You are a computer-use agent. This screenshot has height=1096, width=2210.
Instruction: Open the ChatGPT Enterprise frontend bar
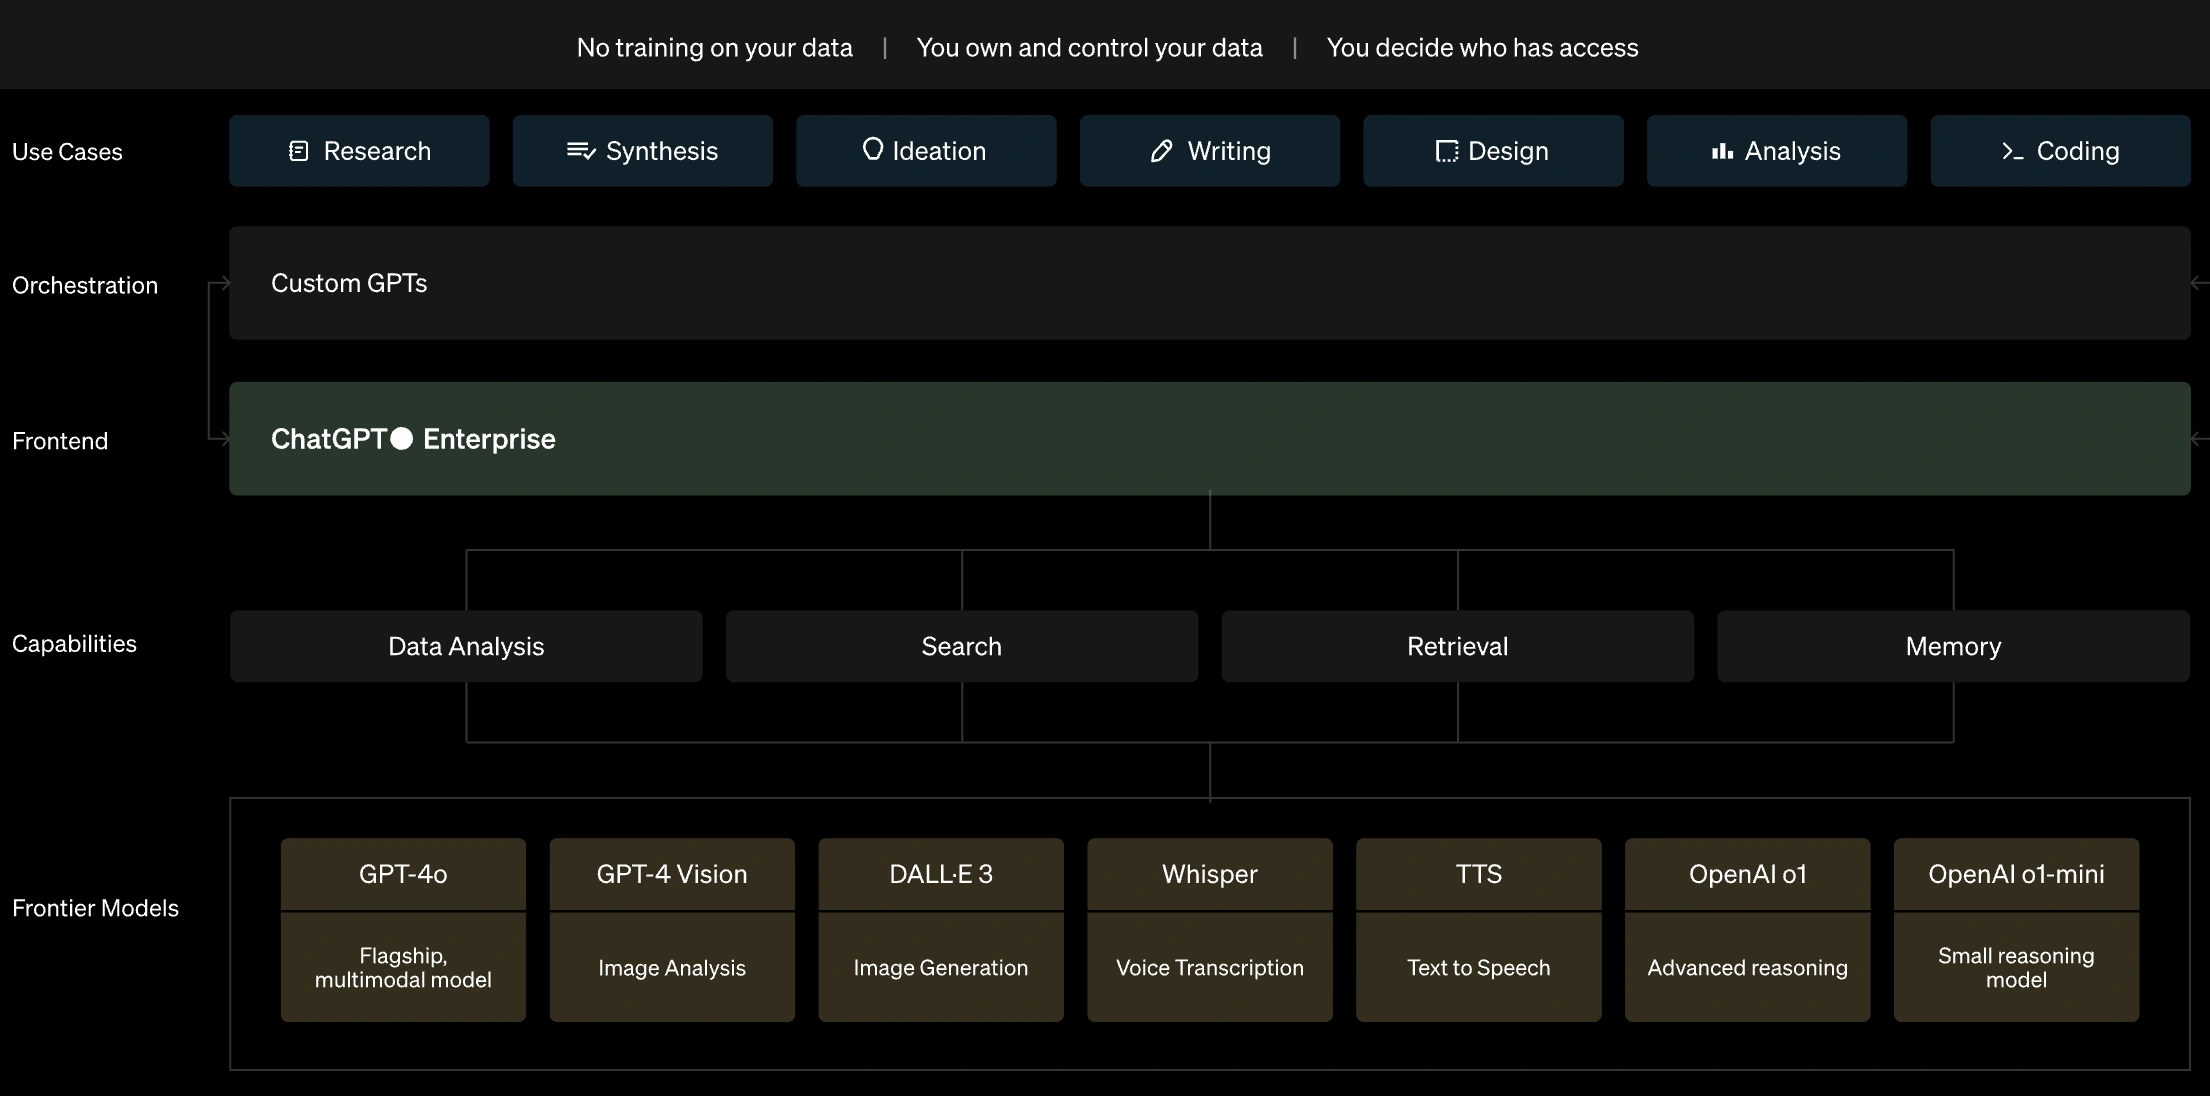pos(1210,439)
